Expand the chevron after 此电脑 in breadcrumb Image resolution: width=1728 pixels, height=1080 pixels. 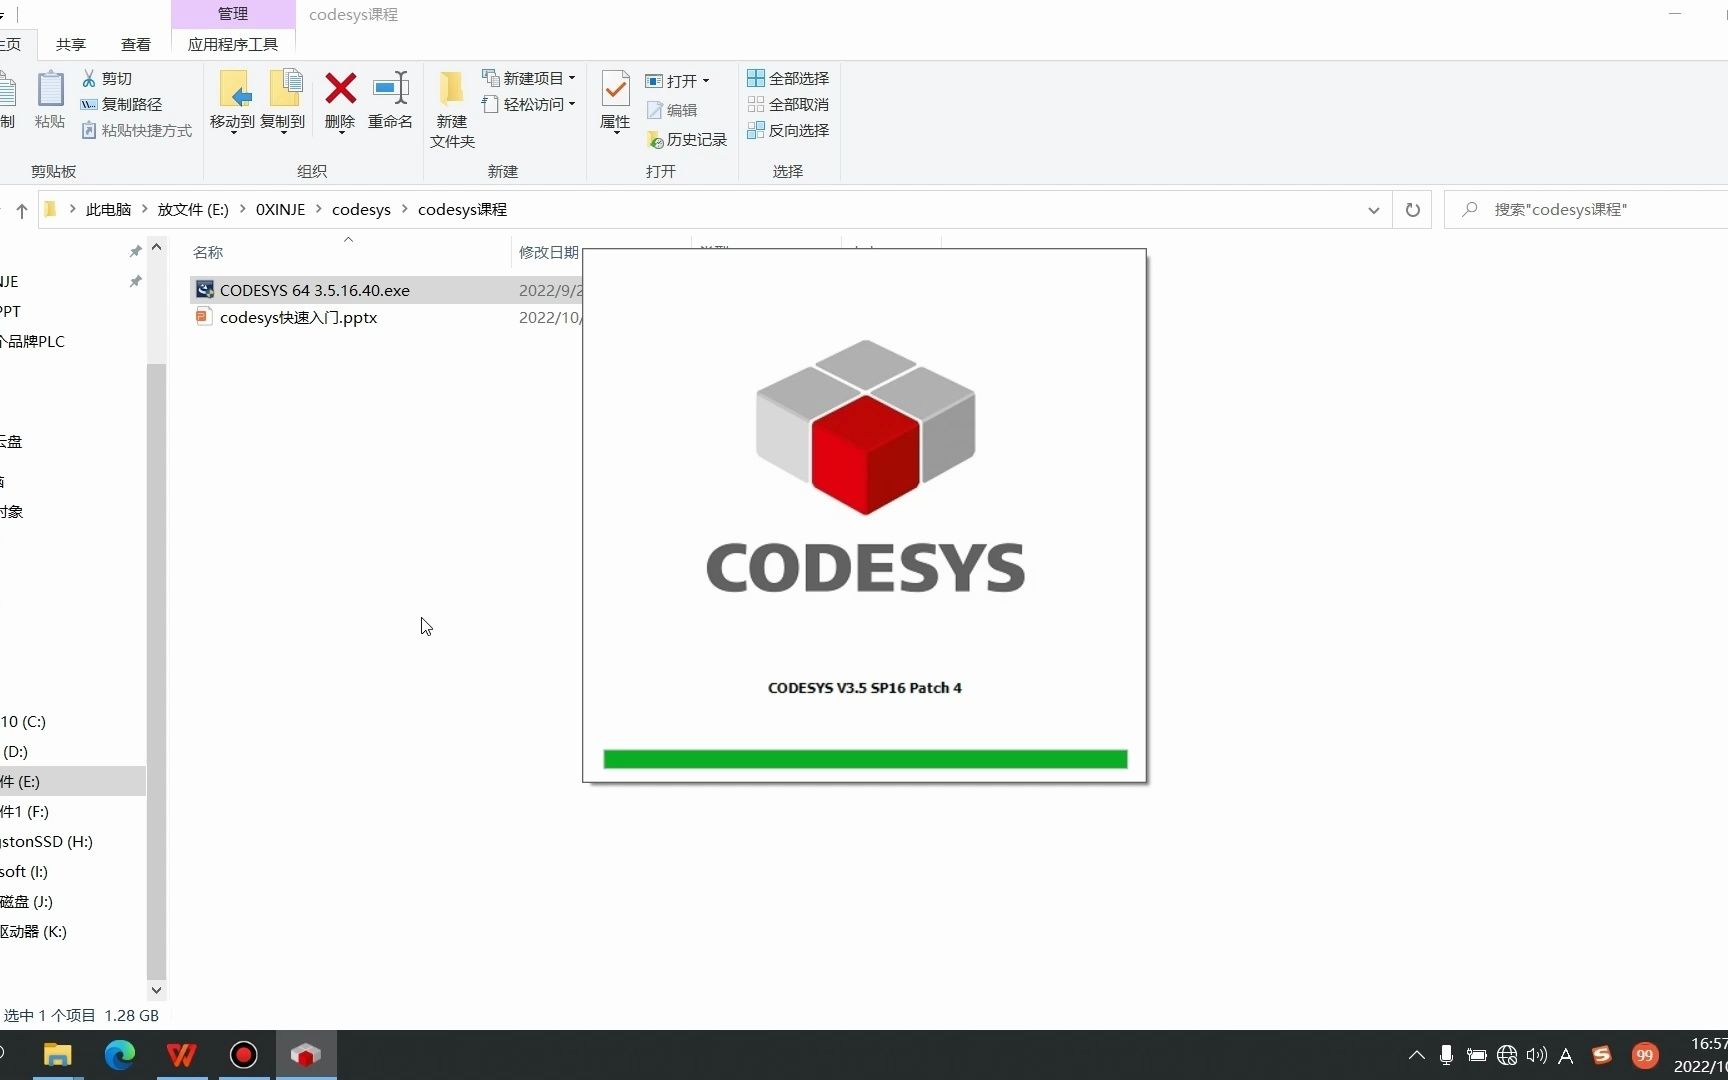144,209
